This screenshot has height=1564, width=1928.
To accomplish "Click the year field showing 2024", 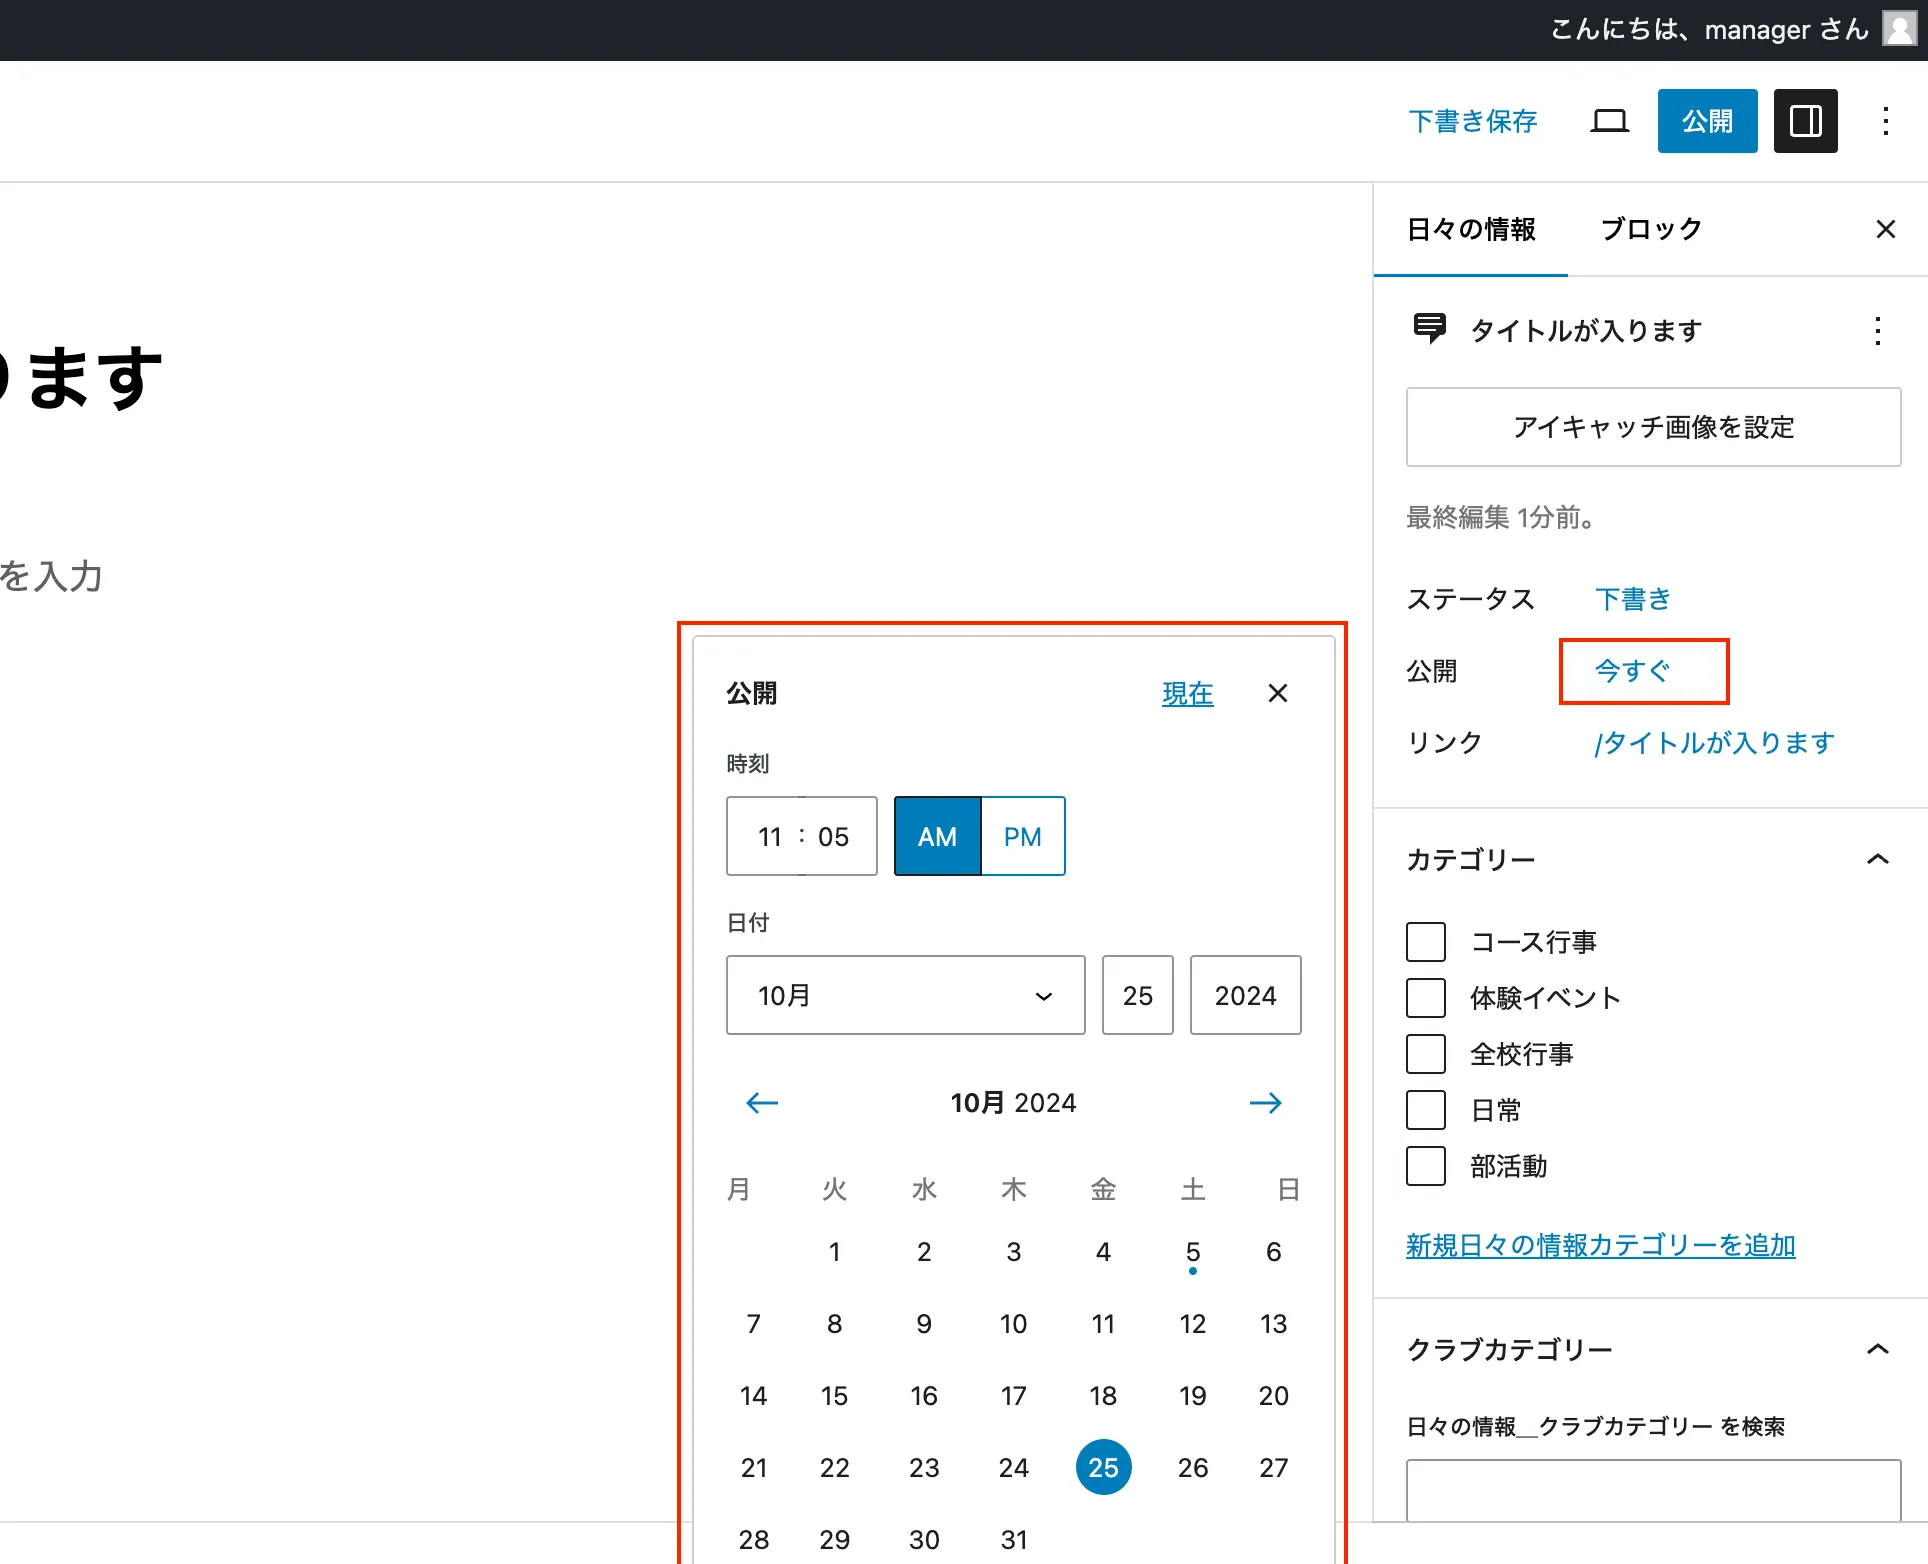I will (1245, 995).
